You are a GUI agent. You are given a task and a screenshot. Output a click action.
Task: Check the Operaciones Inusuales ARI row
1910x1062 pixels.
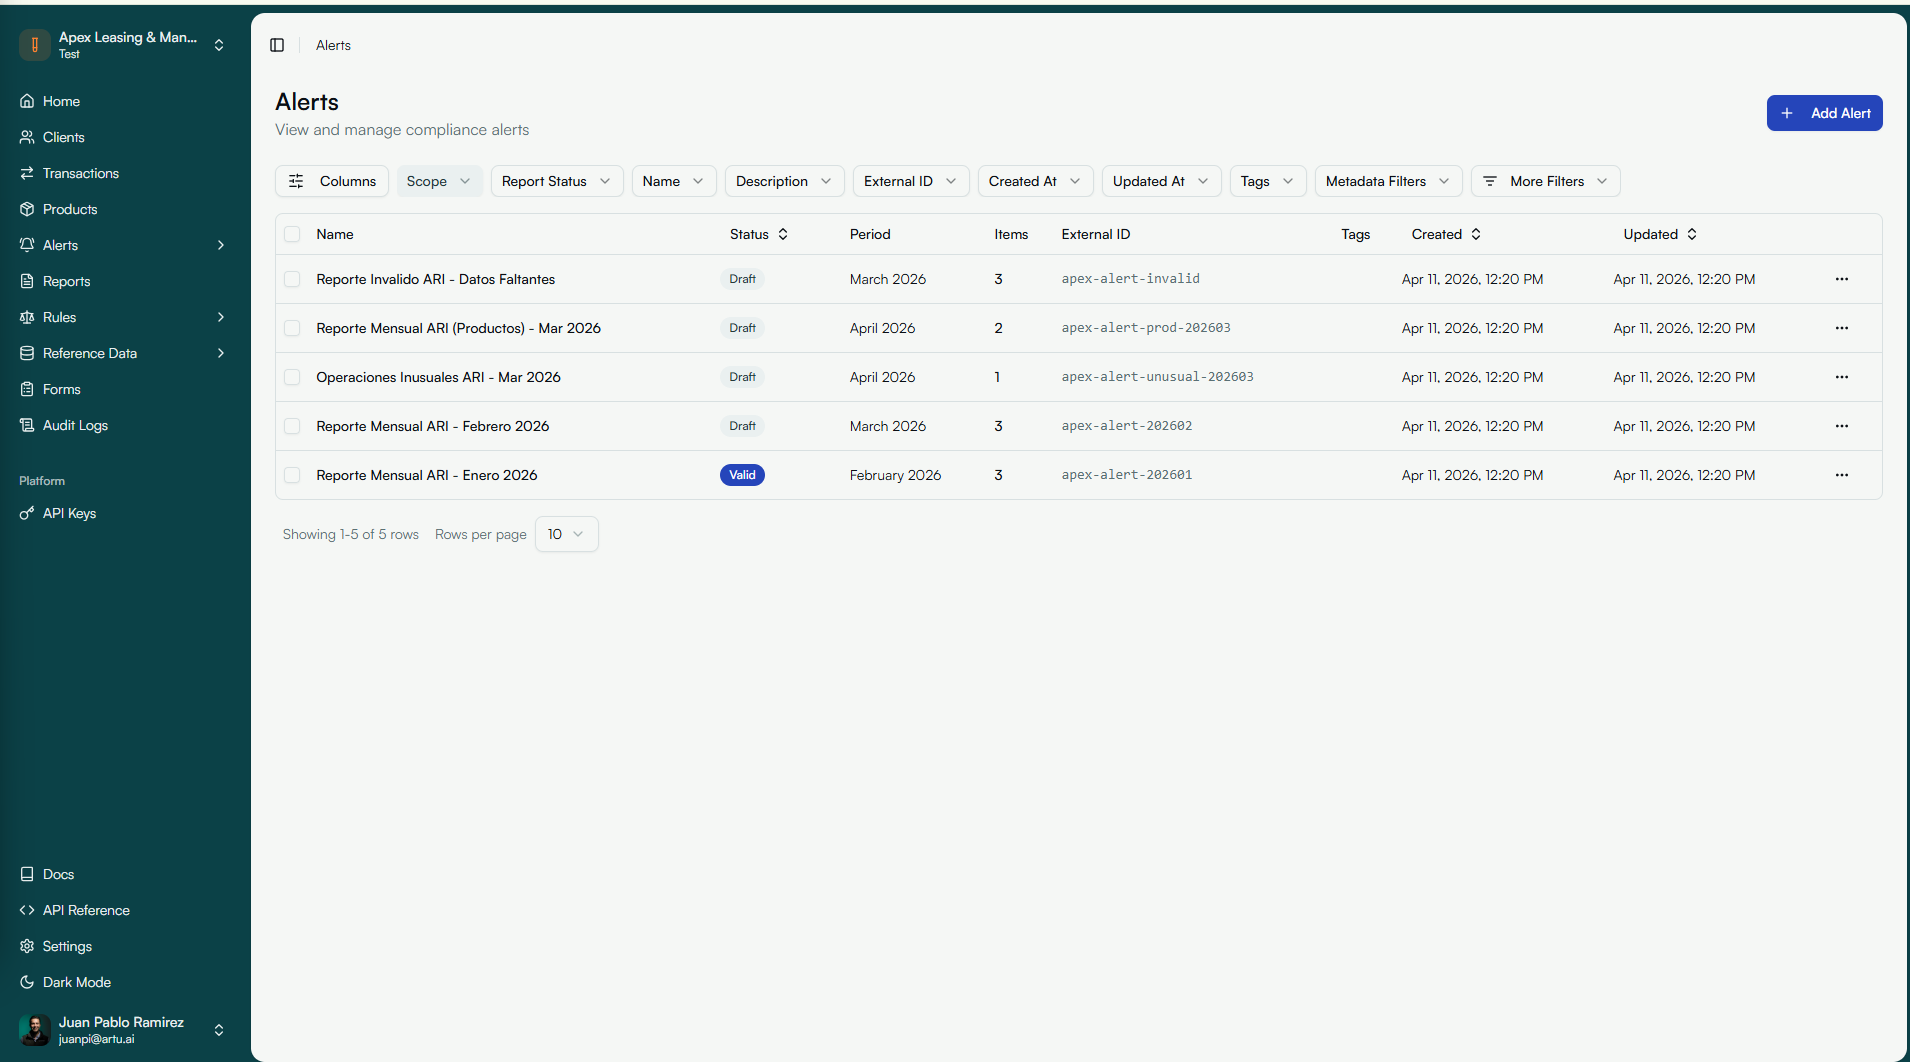point(292,377)
